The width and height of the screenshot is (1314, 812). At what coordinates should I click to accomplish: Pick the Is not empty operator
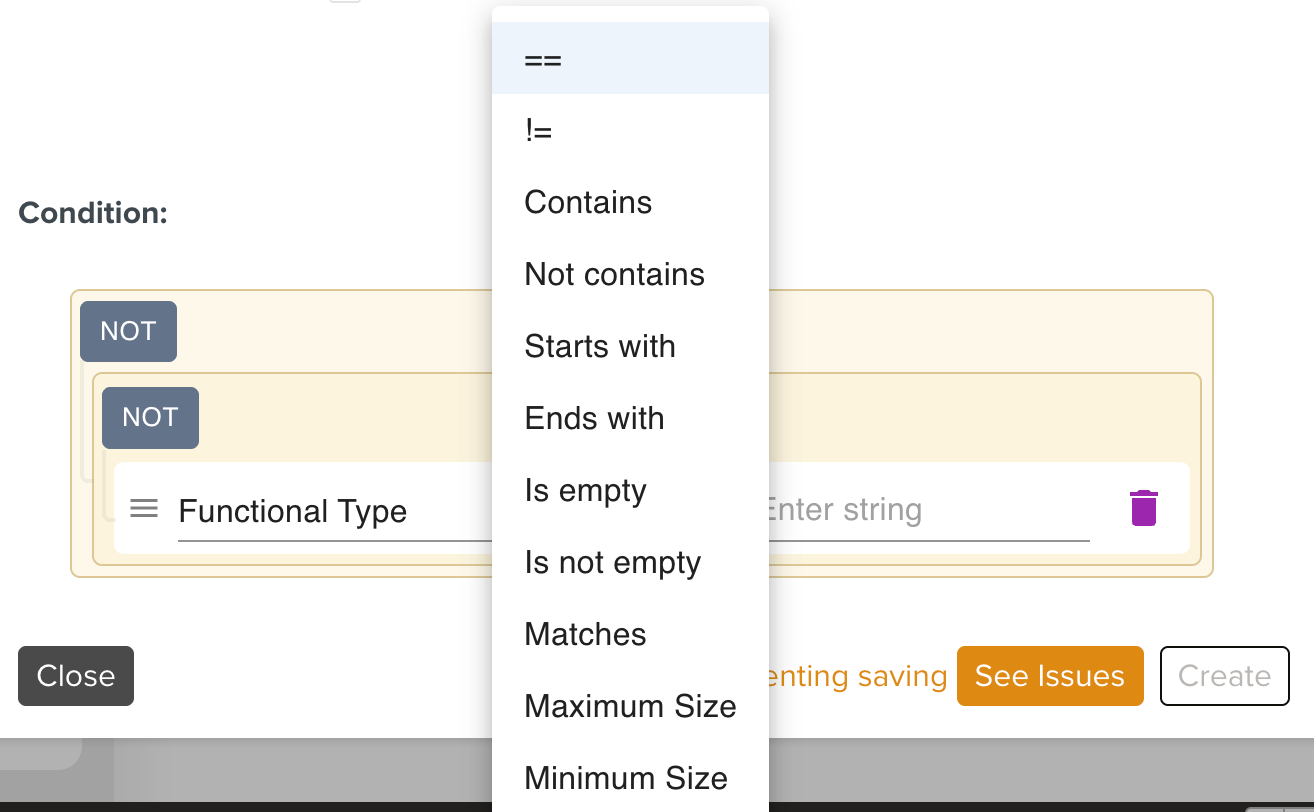coord(612,562)
